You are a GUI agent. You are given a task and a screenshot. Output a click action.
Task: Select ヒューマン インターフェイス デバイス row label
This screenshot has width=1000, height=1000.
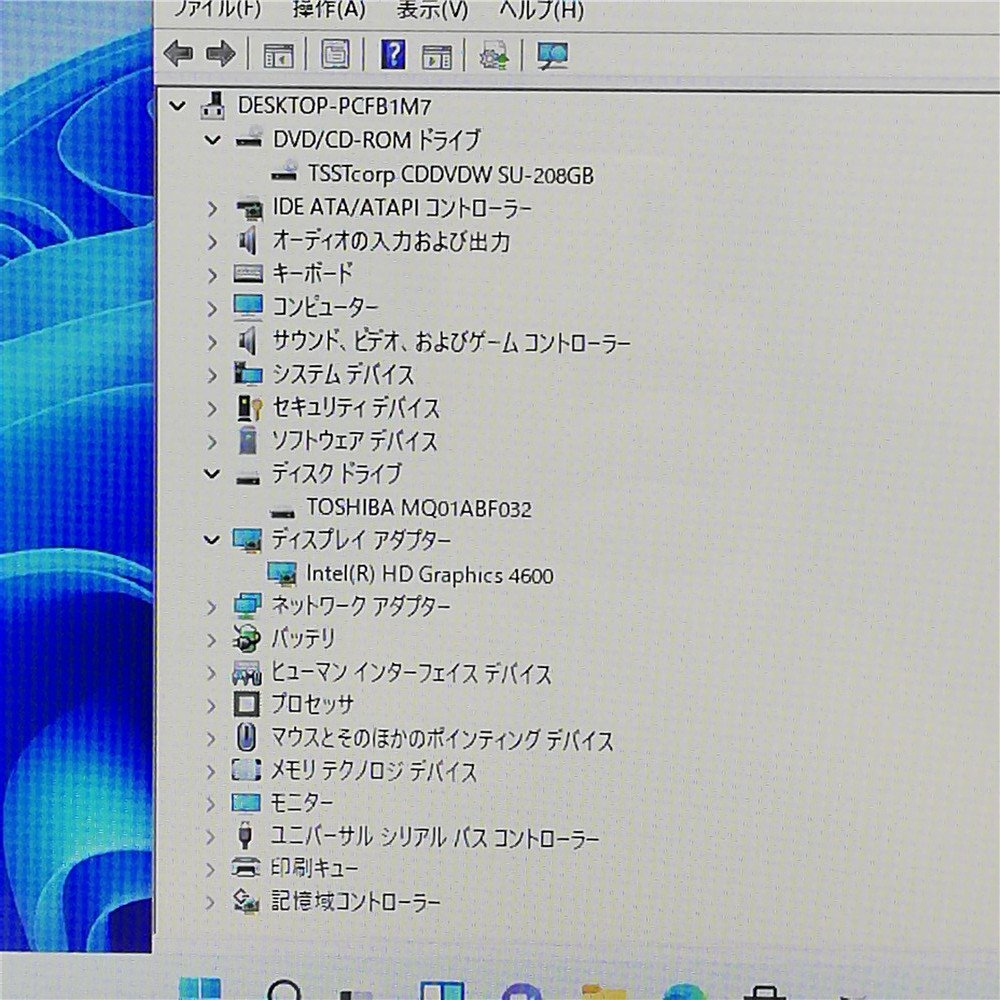coord(411,673)
